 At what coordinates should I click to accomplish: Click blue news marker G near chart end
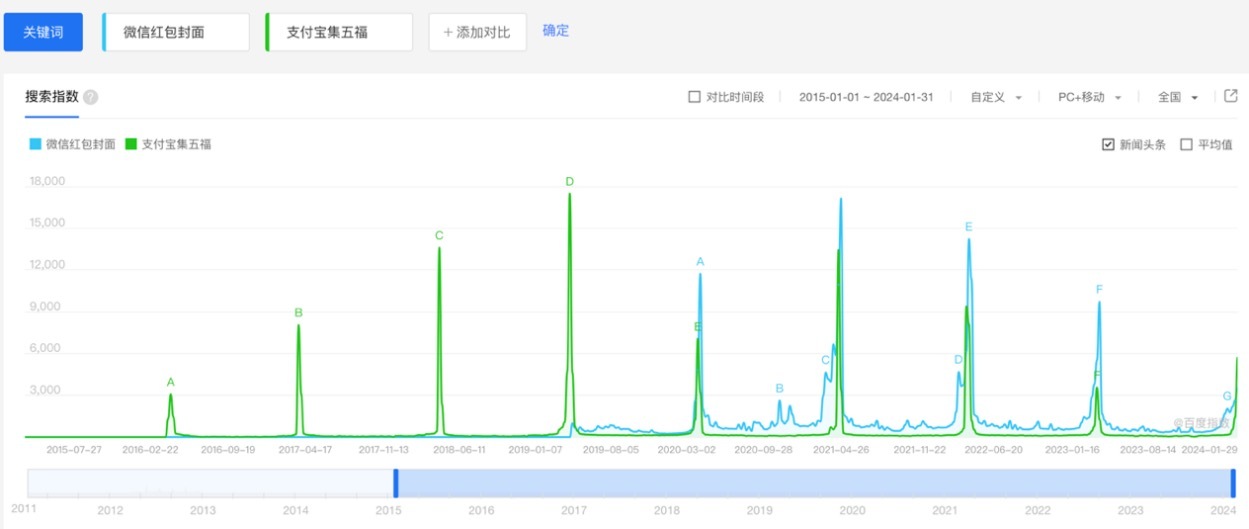pos(1227,396)
